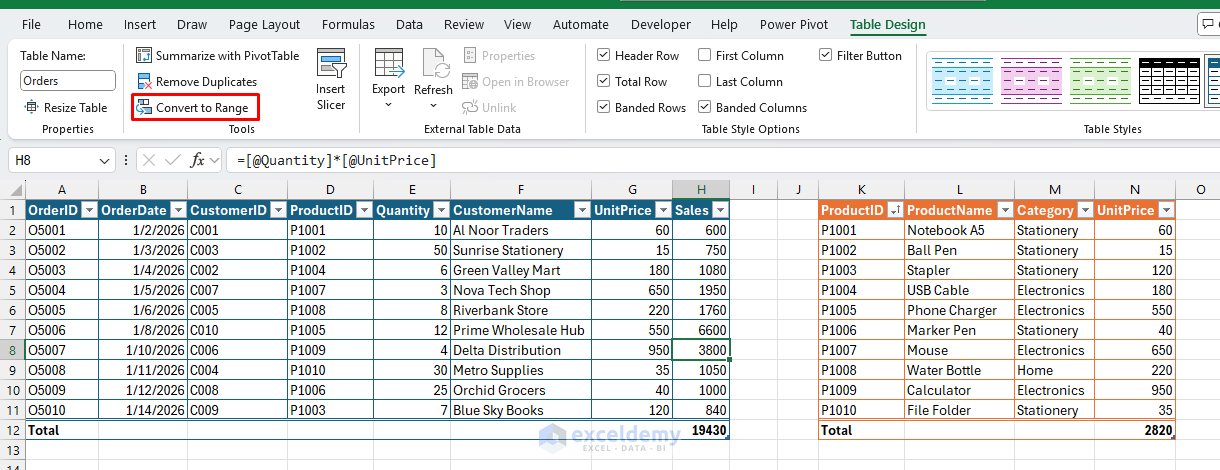This screenshot has width=1220, height=470.
Task: Enable the First Column checkbox
Action: click(x=705, y=56)
